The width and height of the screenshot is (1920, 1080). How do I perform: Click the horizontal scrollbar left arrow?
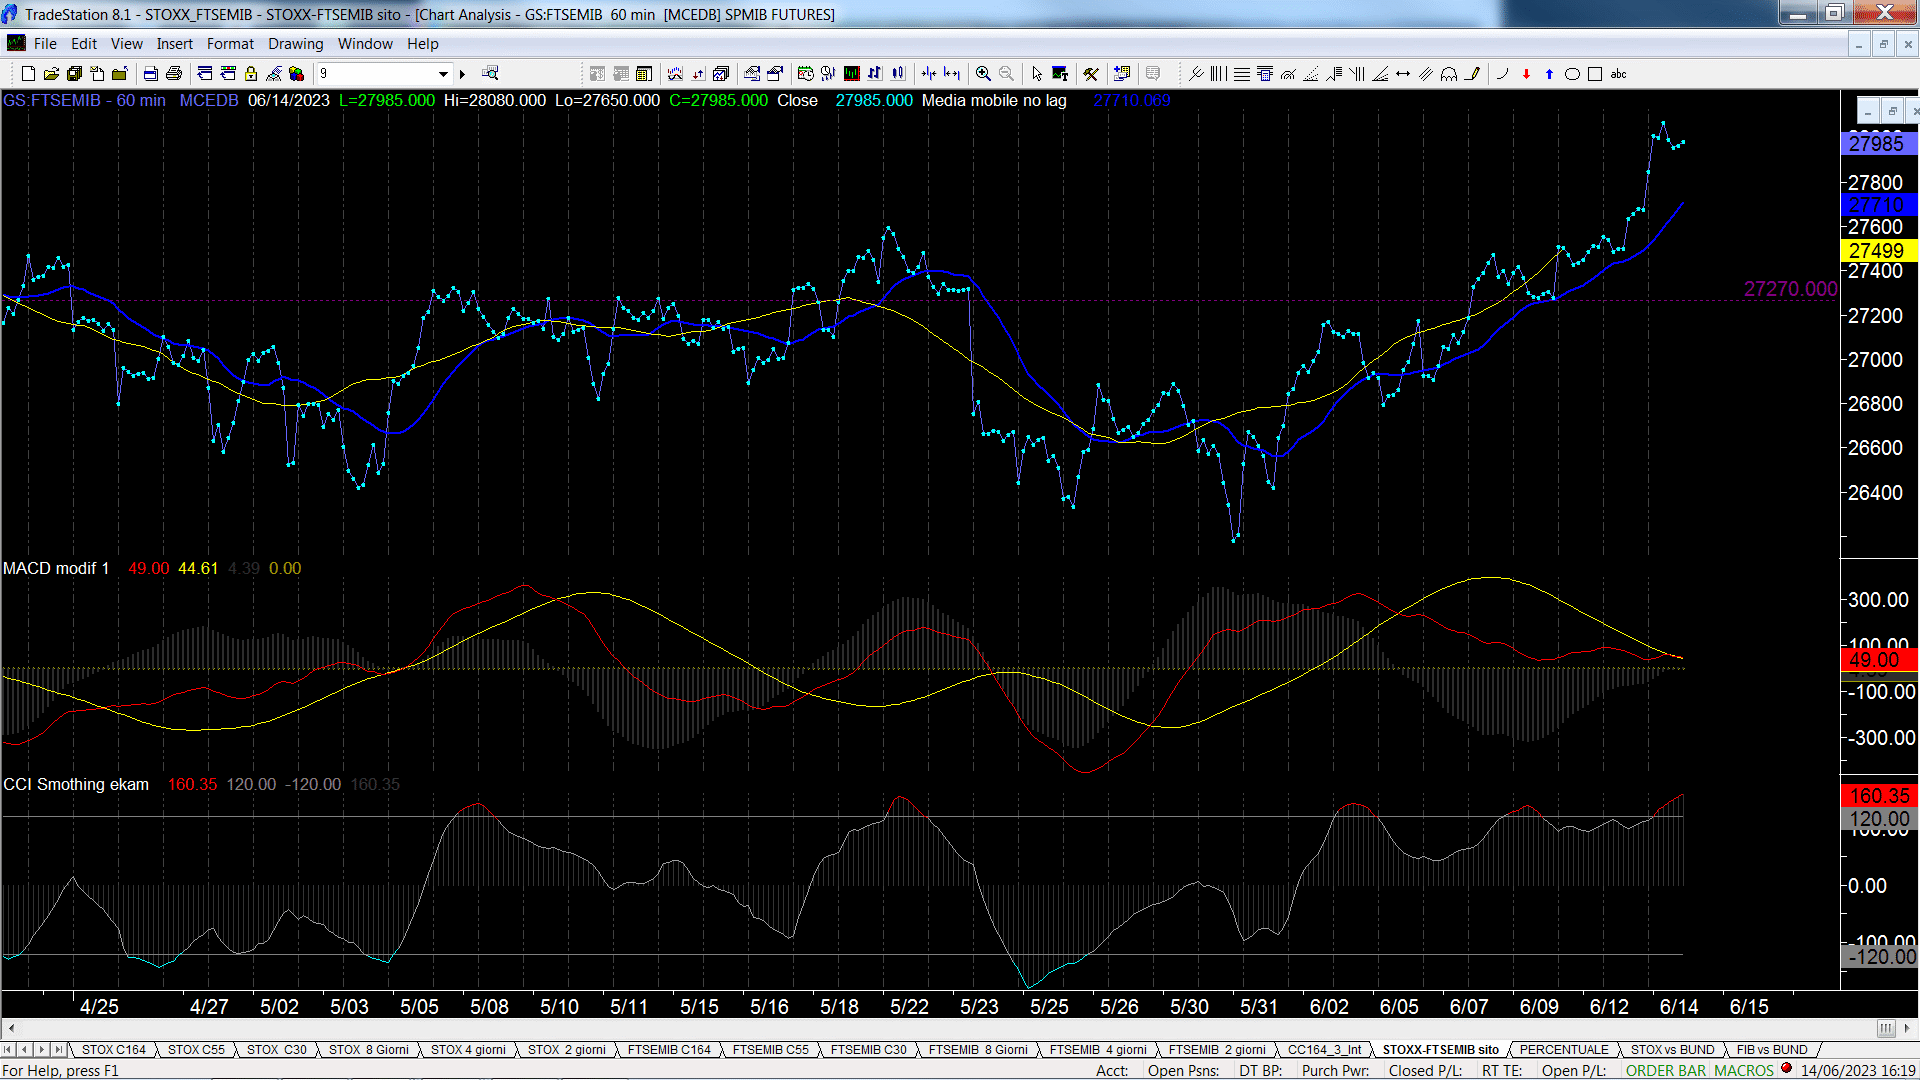[11, 1028]
